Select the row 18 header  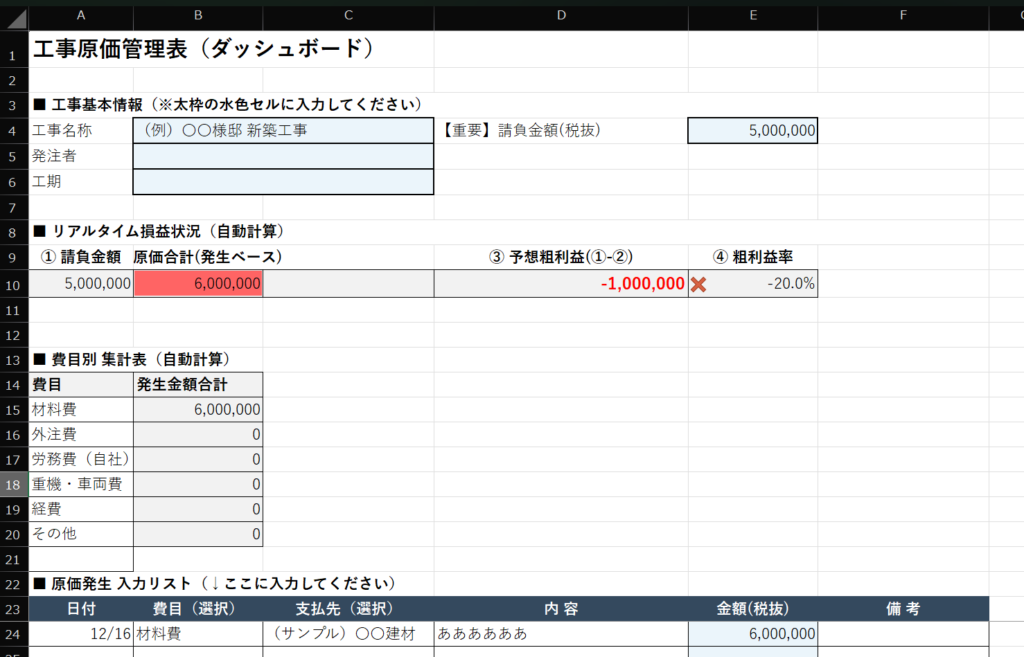(14, 484)
